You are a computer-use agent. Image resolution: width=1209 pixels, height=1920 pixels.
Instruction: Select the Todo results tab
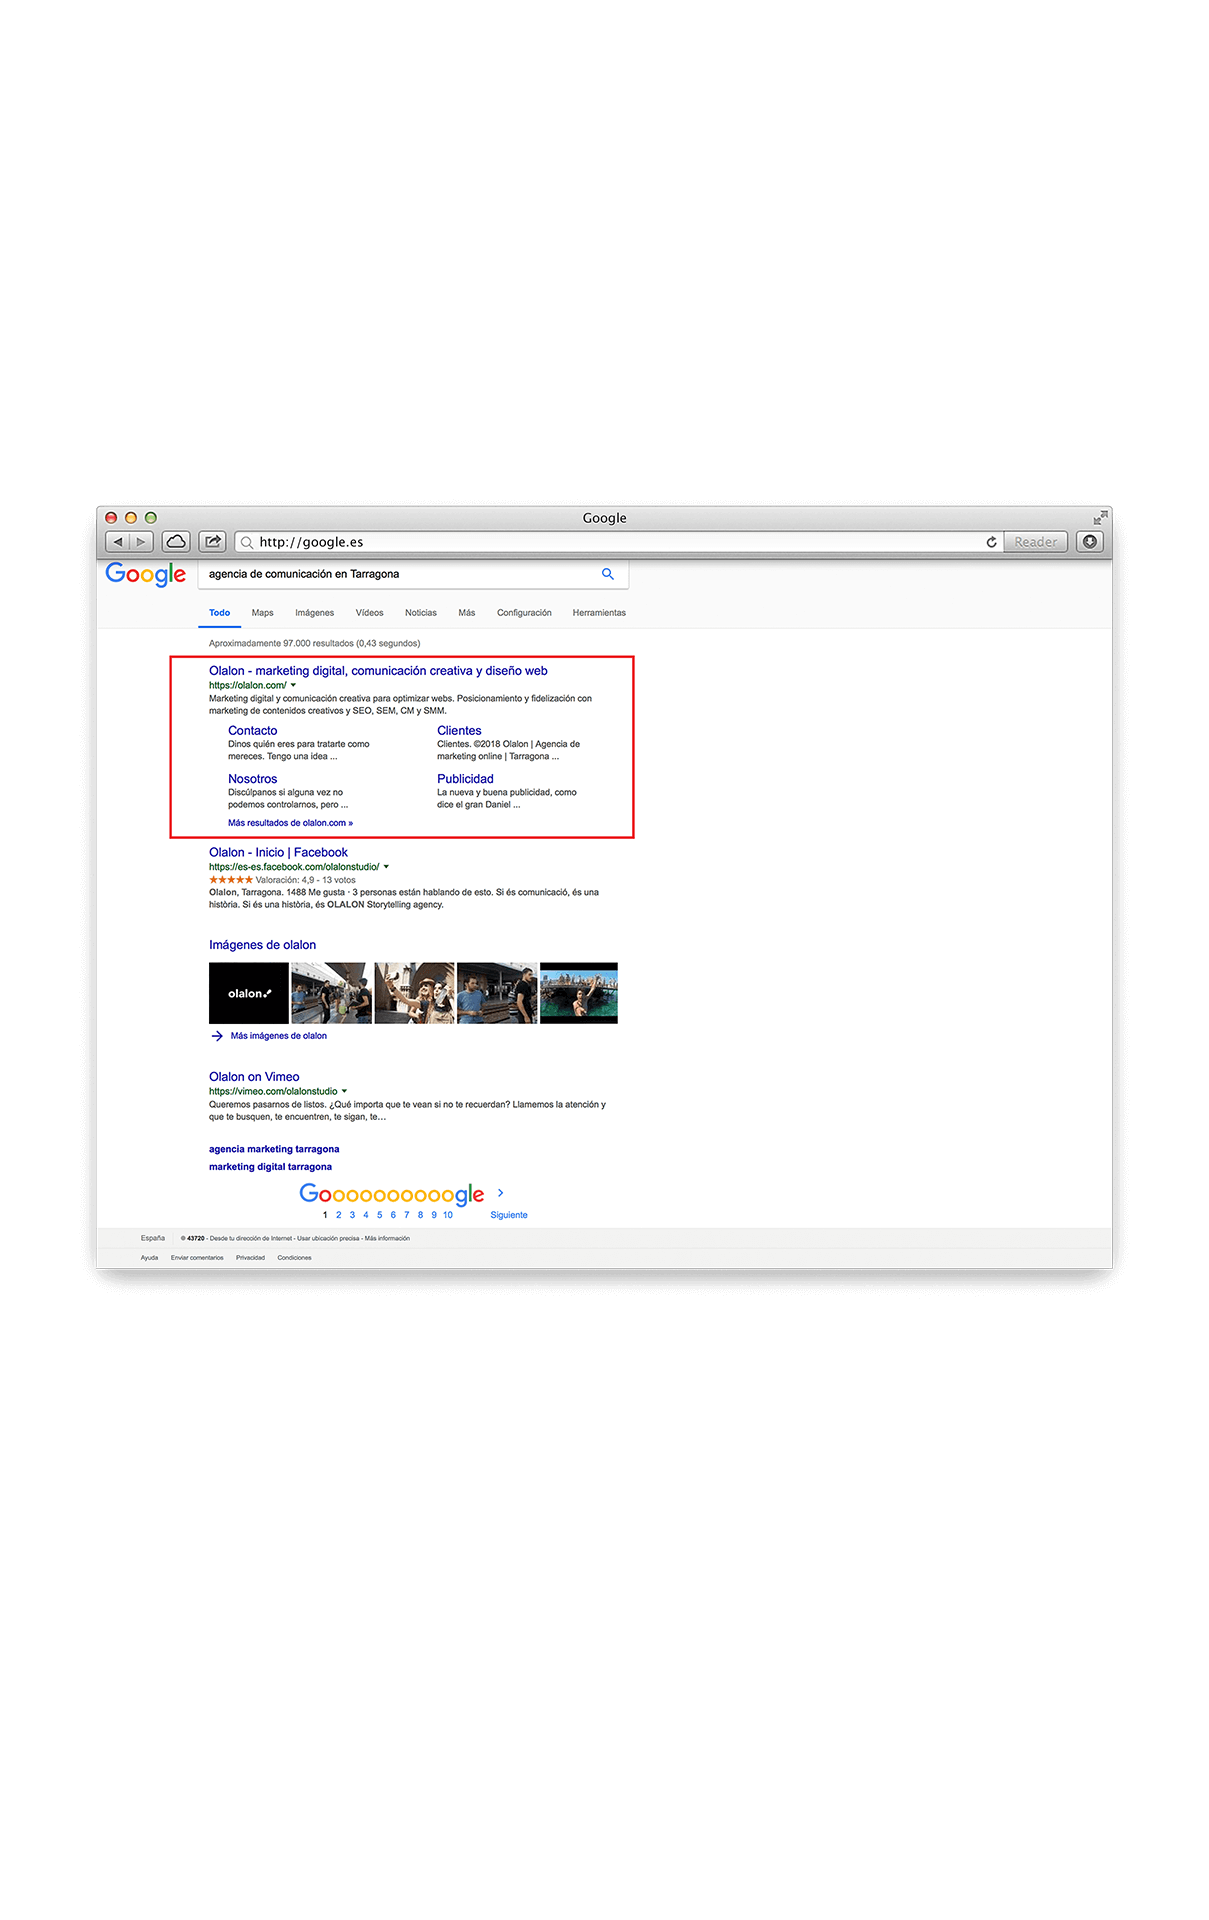coord(219,613)
